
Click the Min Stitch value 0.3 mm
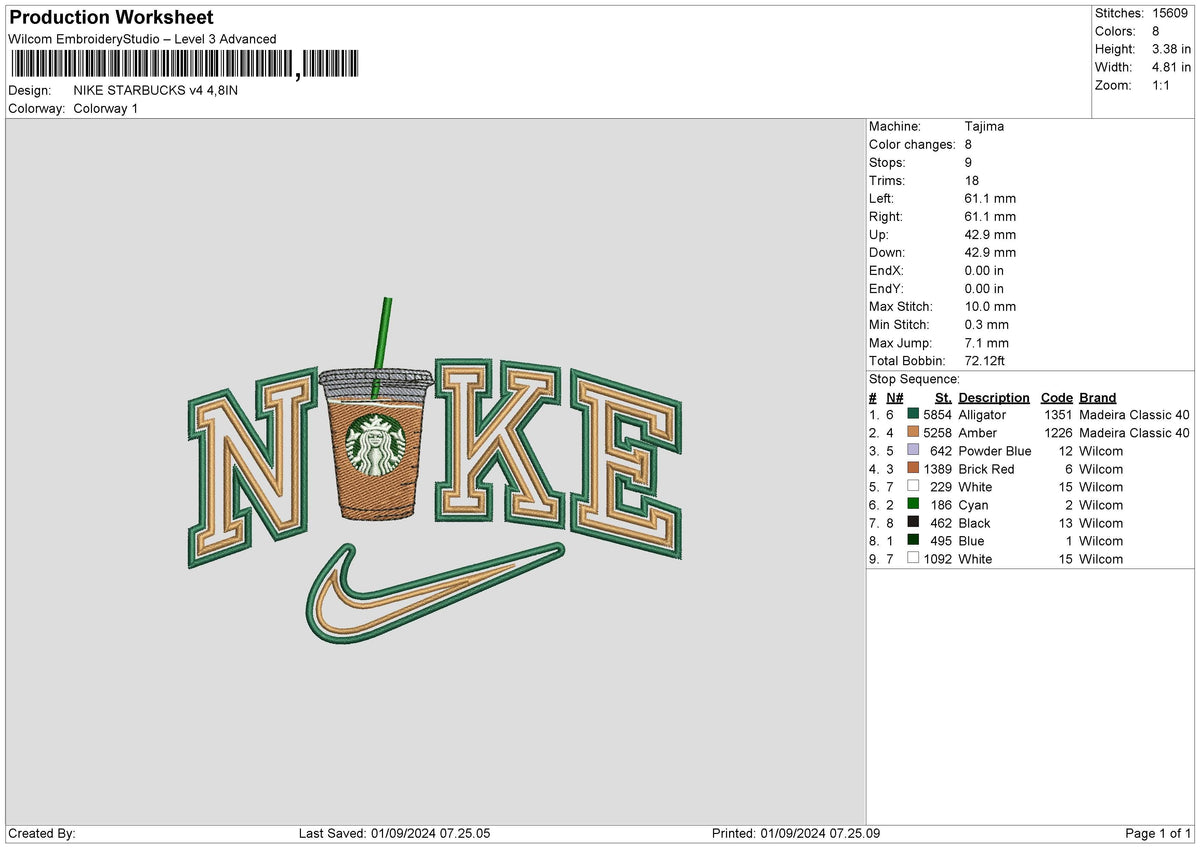click(986, 324)
